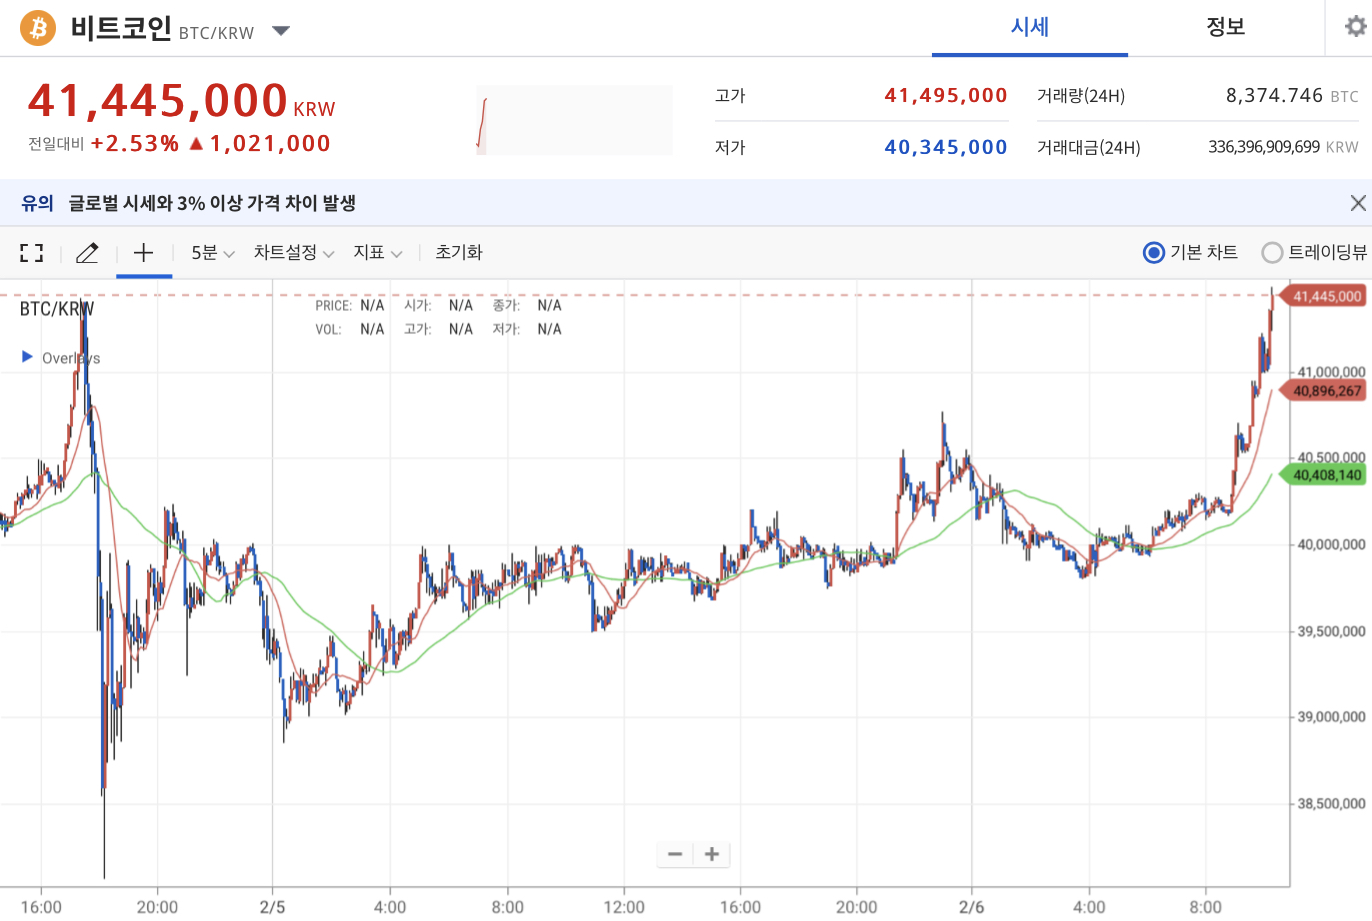Switch to 트레이딩뷰 chart mode
Screen dimensions: 1372x921
(1315, 253)
